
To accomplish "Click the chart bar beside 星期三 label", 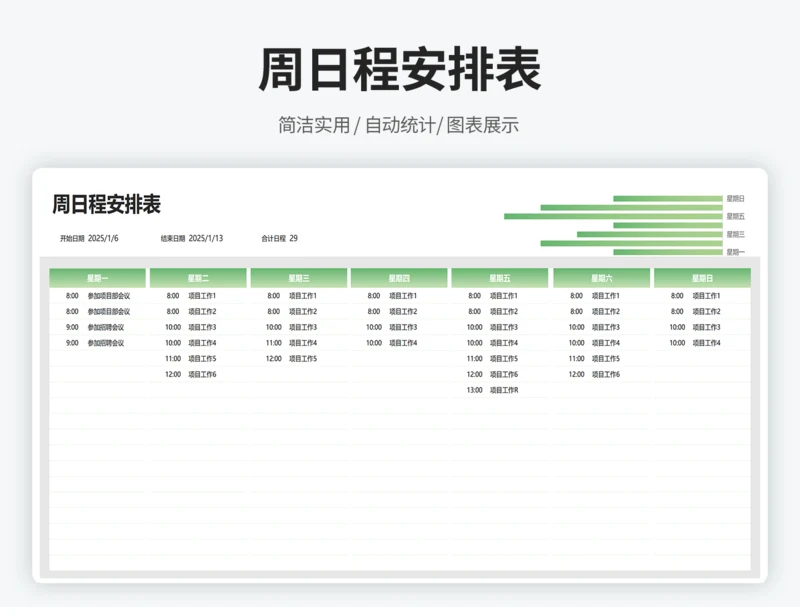I will pyautogui.click(x=649, y=234).
